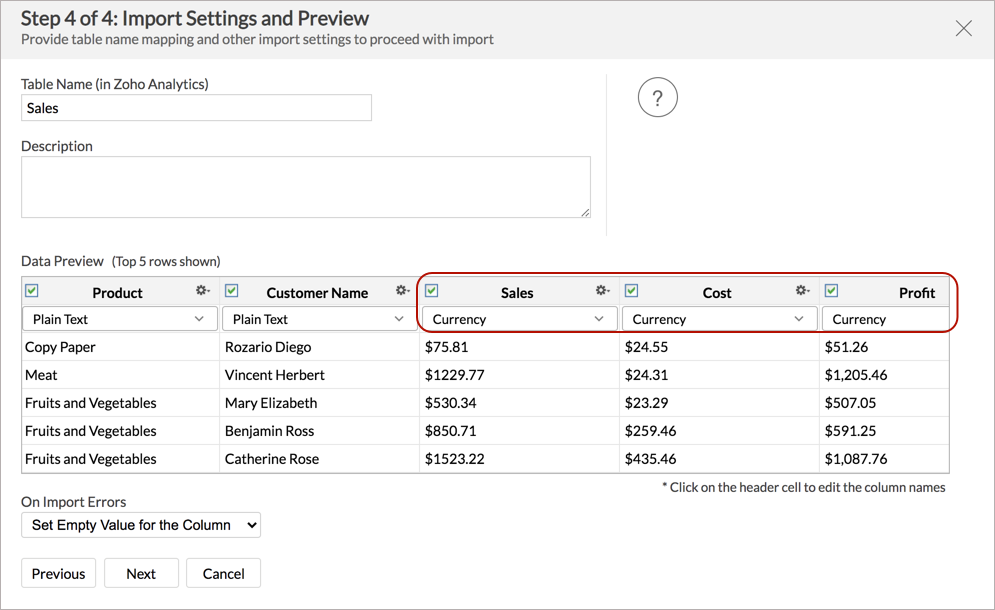Click inside the Table Name field
The width and height of the screenshot is (995, 610).
coord(196,108)
